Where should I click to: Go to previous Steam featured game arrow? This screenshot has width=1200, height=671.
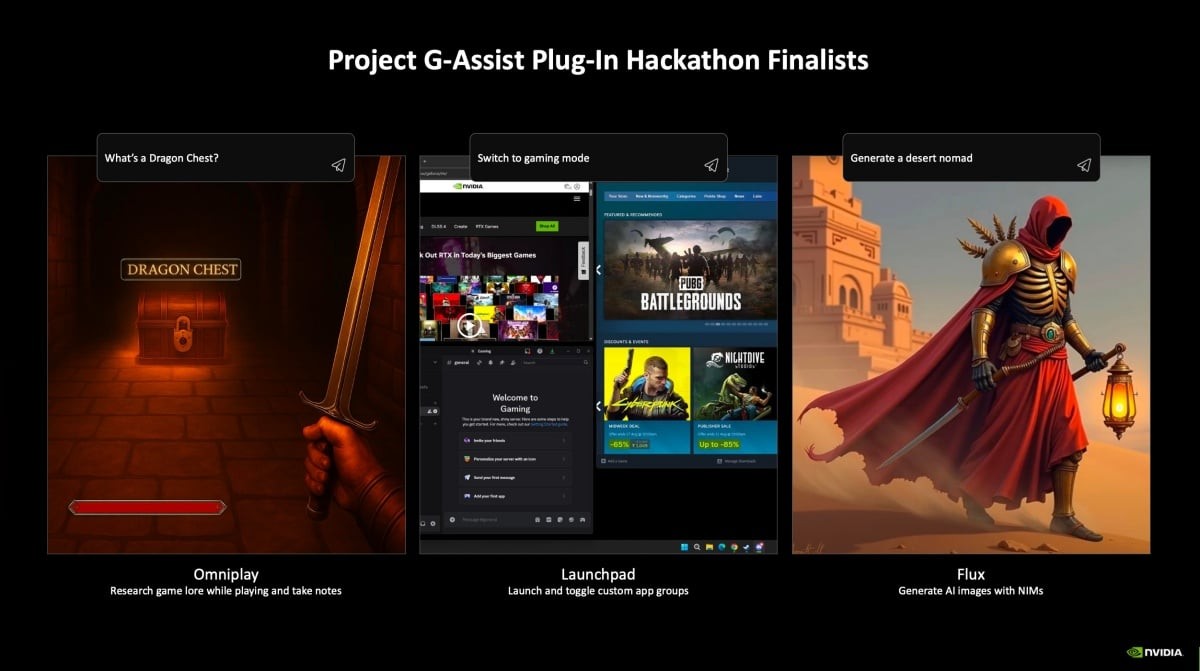[599, 270]
